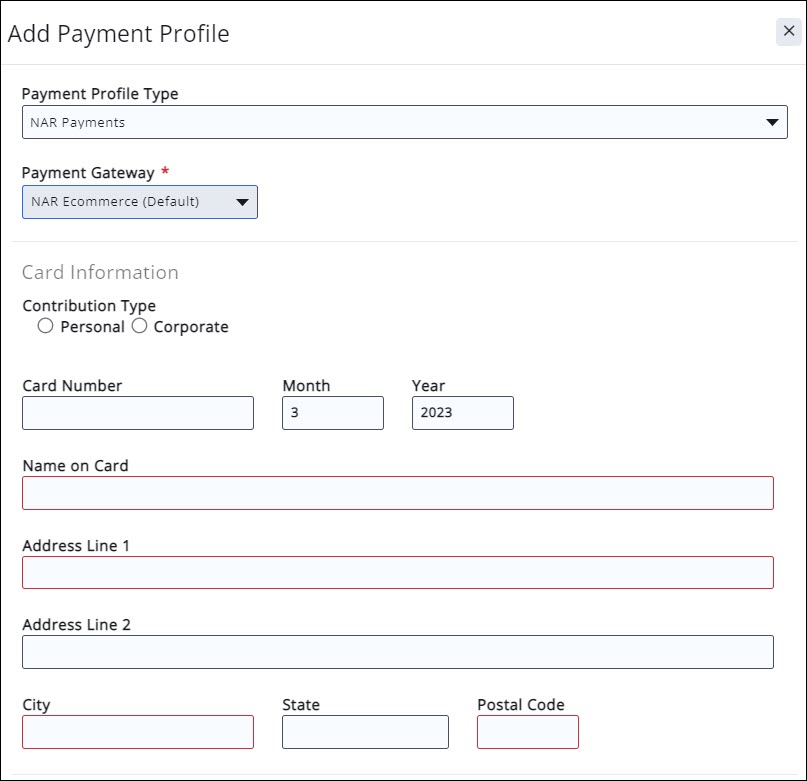The width and height of the screenshot is (807, 781).
Task: Select the City input box
Action: [x=138, y=732]
